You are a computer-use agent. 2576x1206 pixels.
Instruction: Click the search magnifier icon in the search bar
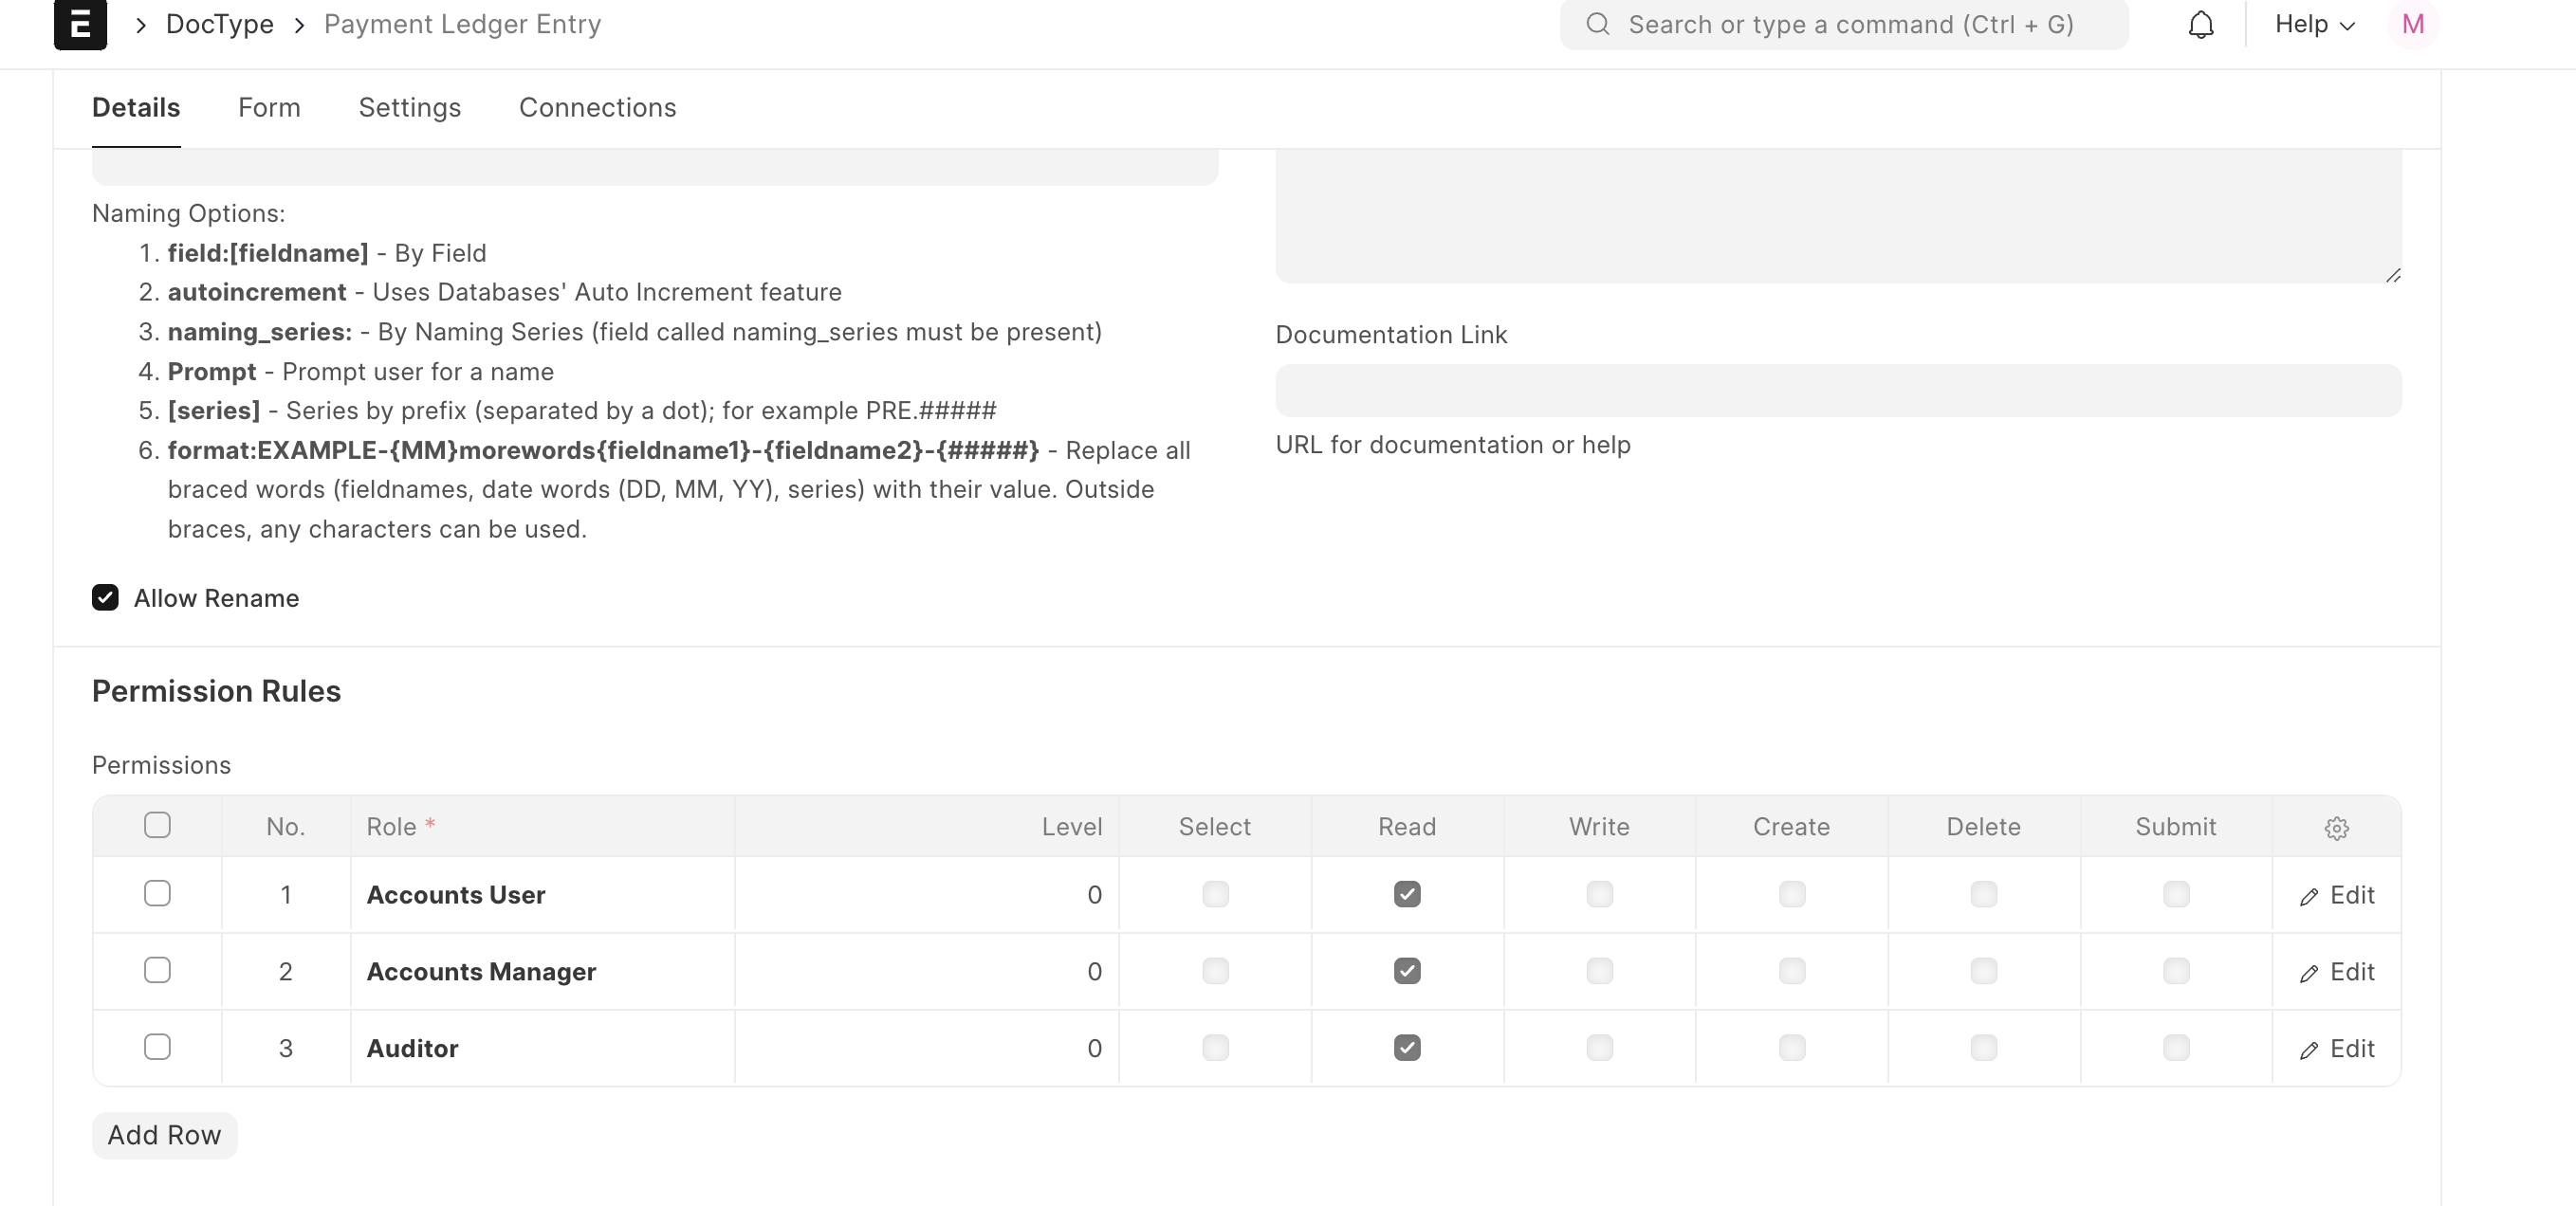[1598, 24]
